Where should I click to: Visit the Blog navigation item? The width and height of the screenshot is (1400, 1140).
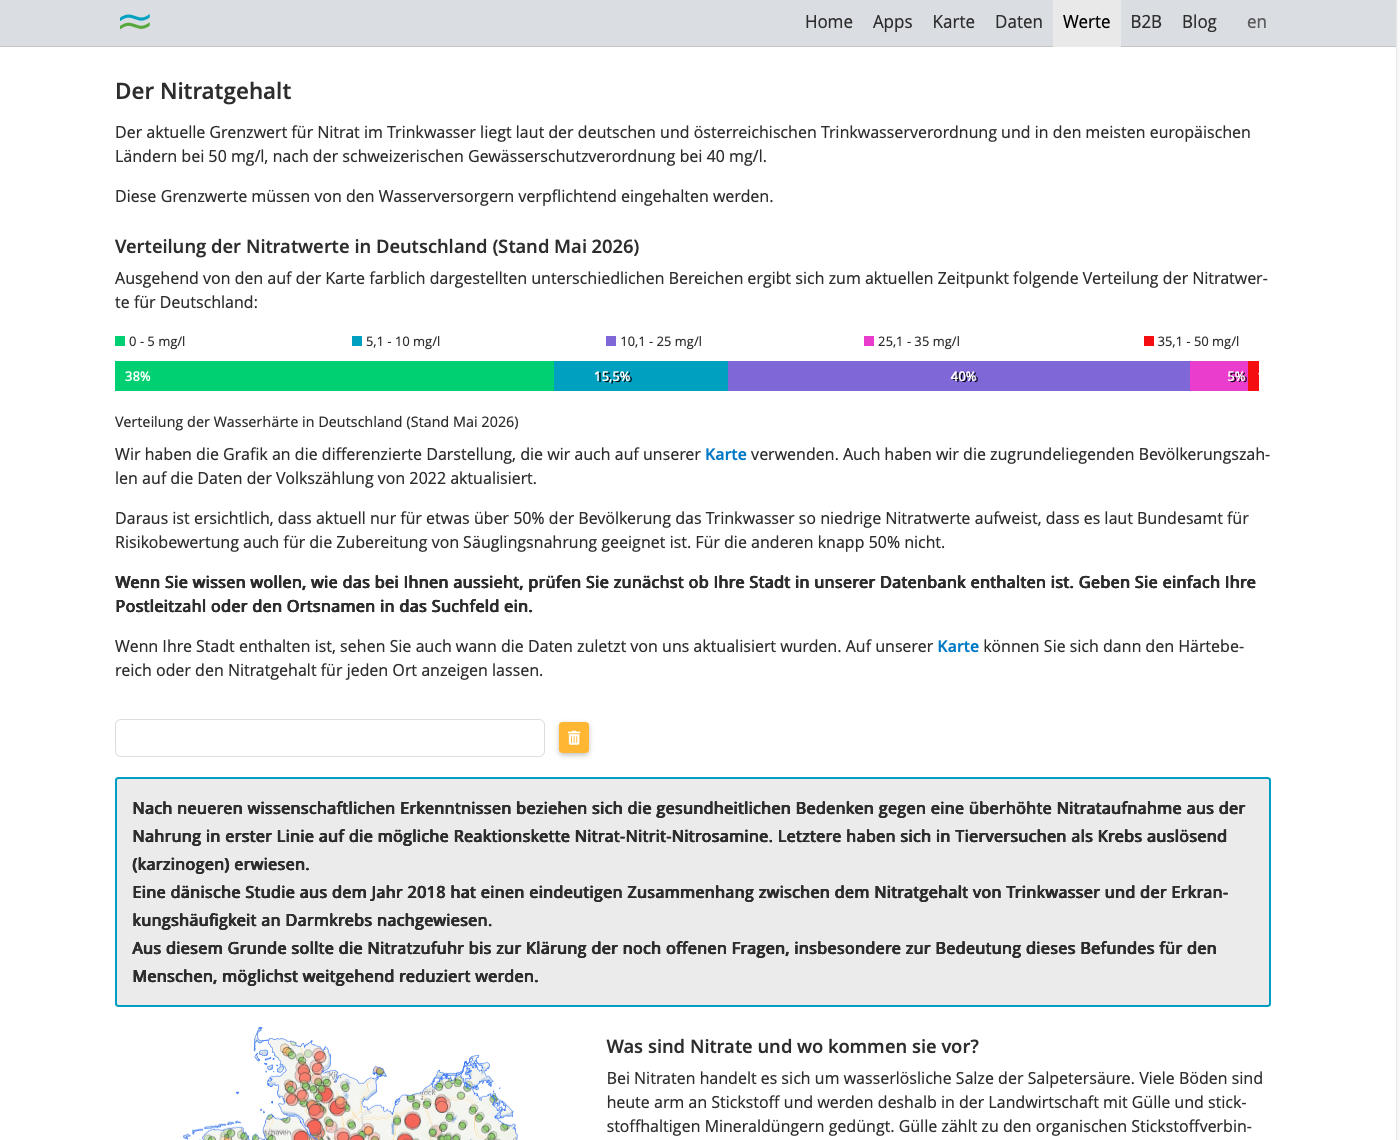click(1199, 22)
